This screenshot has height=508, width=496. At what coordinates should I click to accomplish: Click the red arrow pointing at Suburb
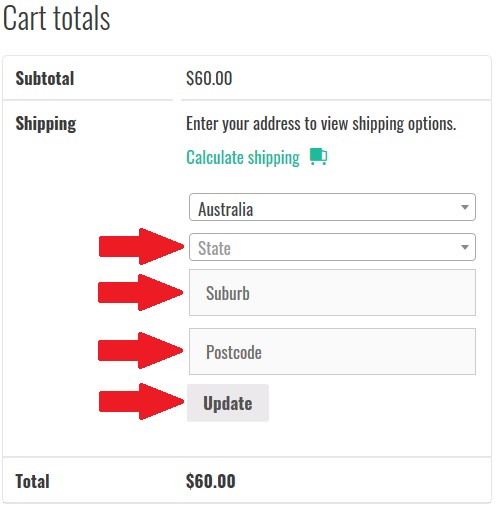tap(140, 292)
